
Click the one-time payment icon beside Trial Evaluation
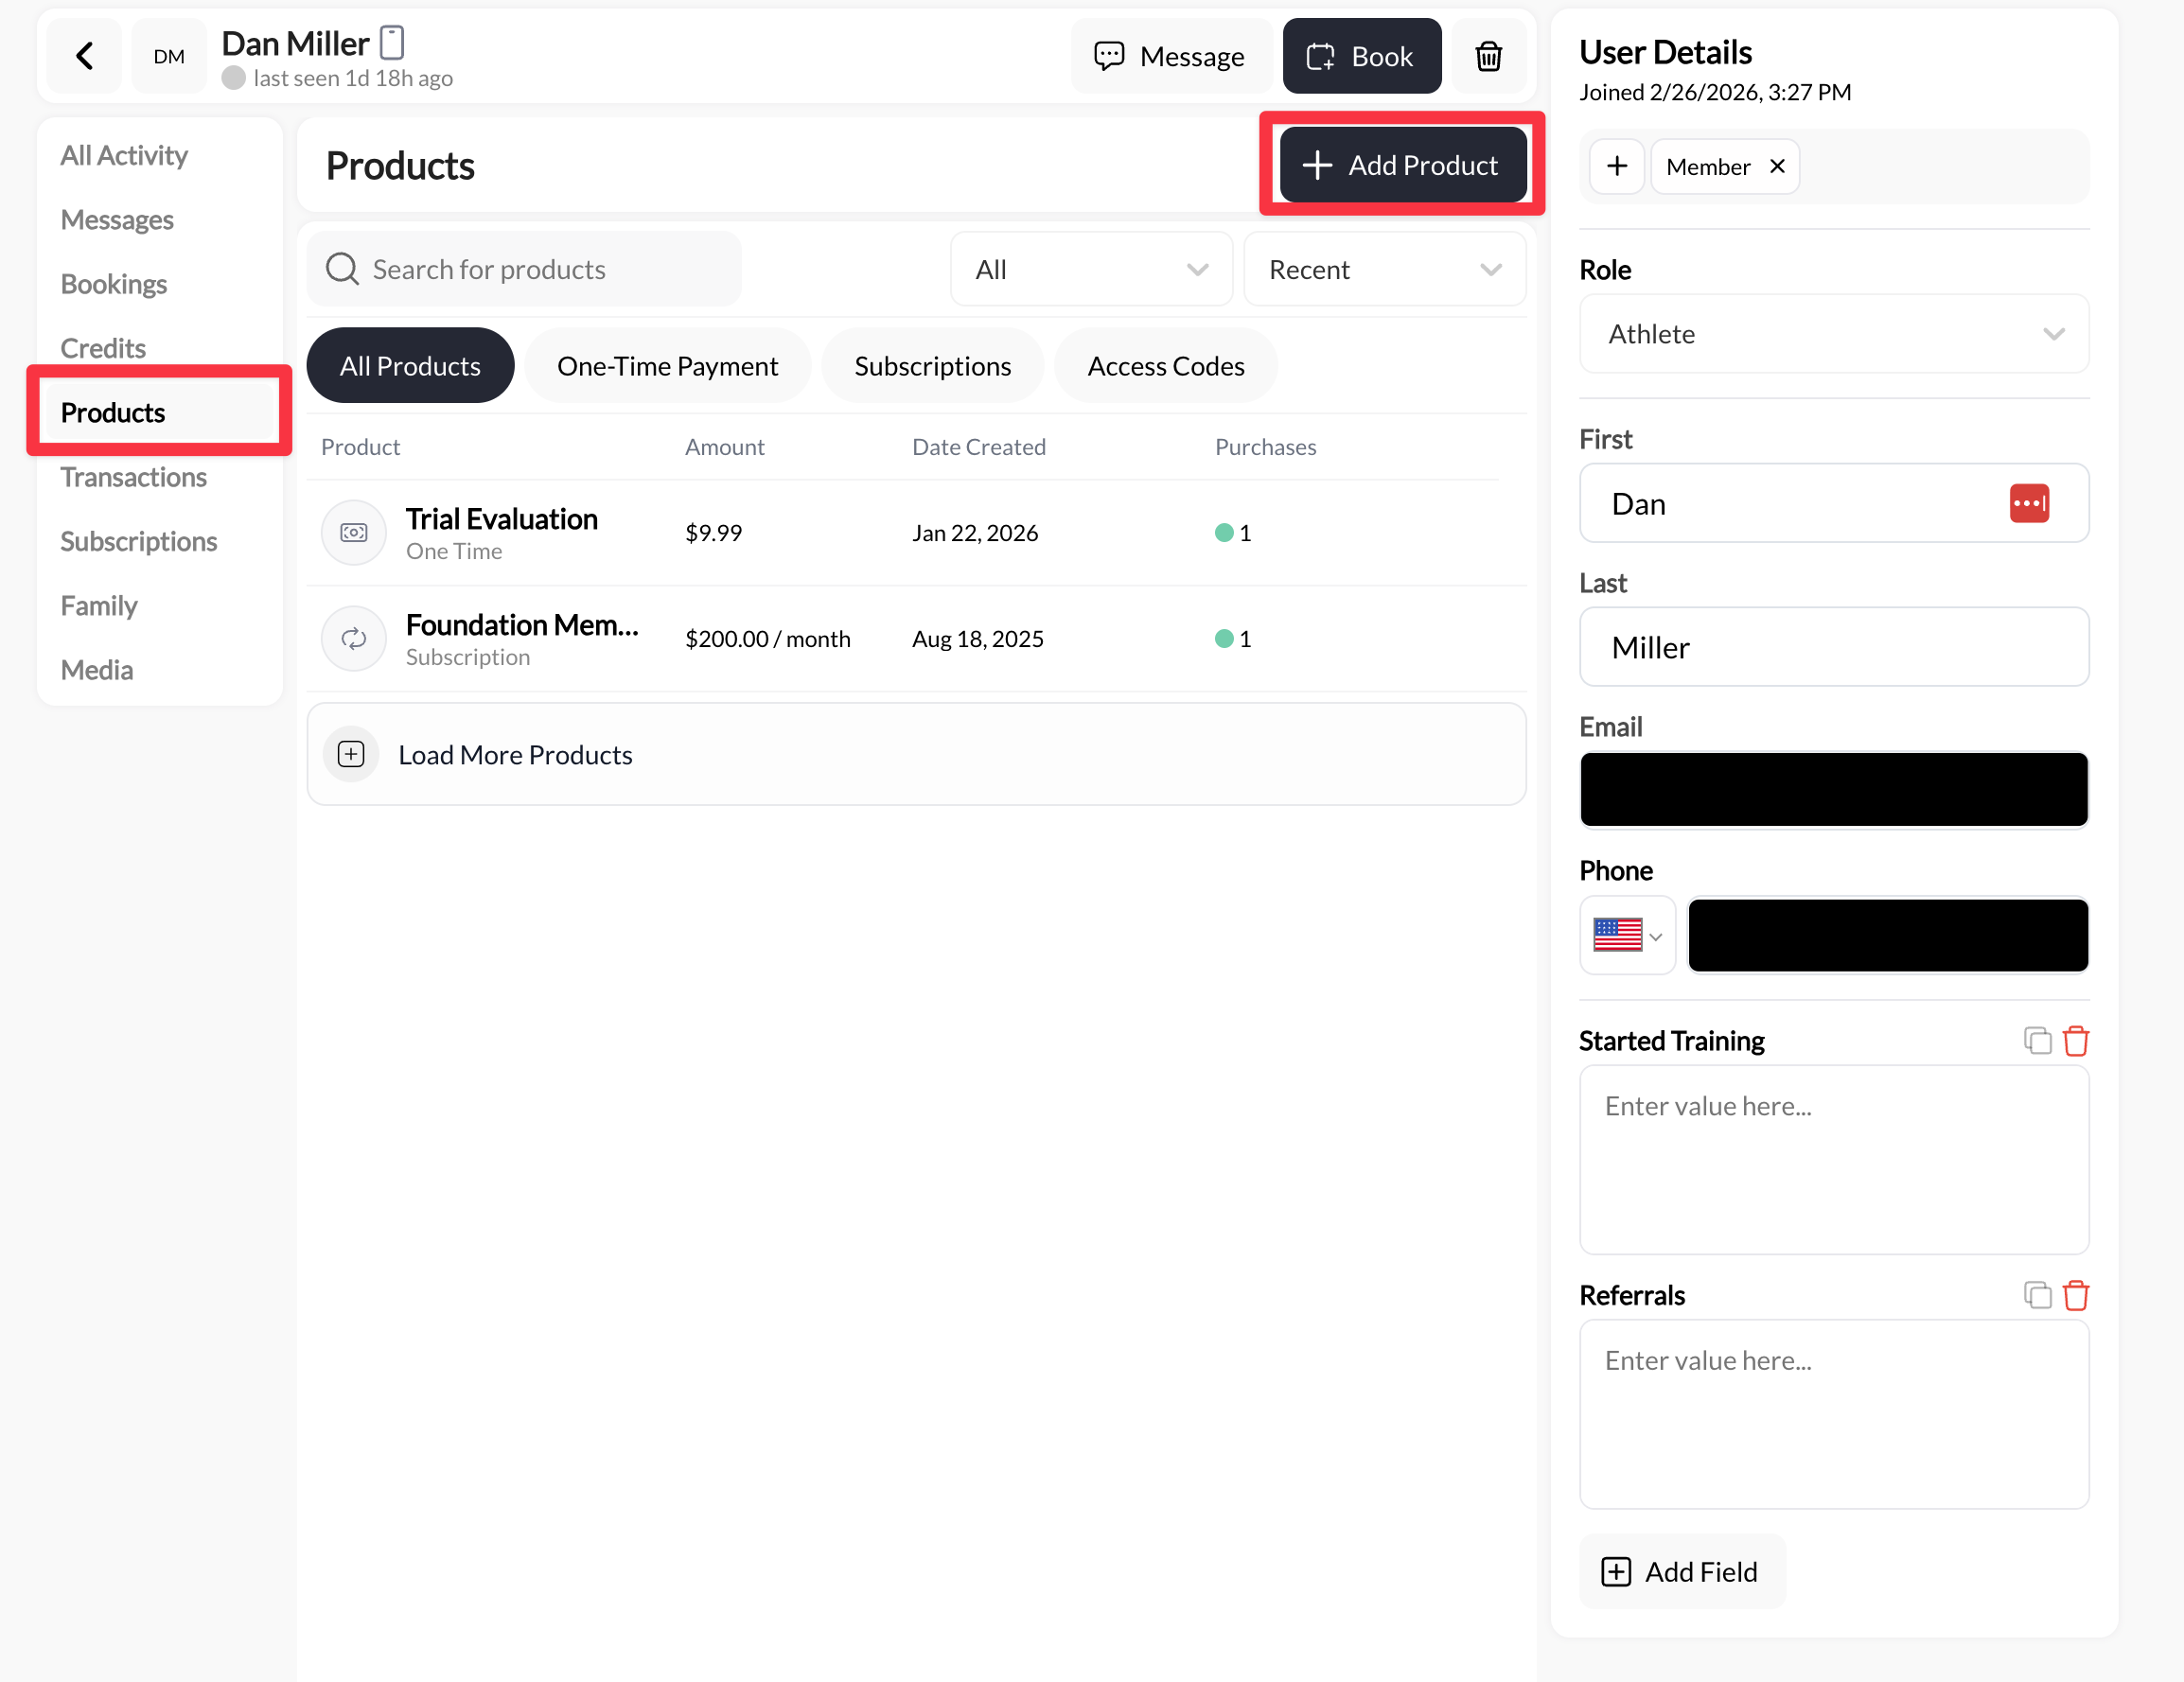pyautogui.click(x=353, y=532)
